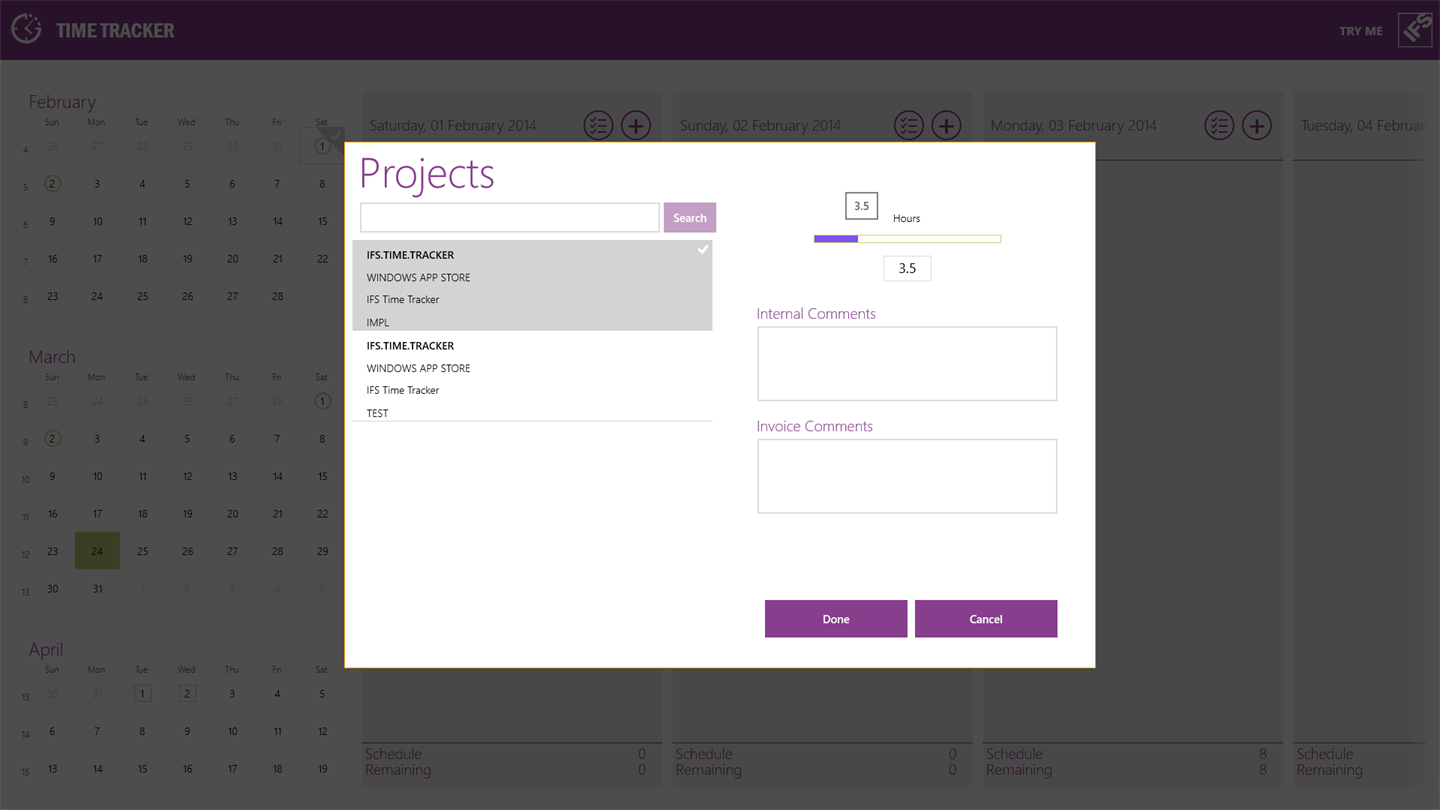Click Saturday, 01 February 2014 column header
This screenshot has height=810, width=1440.
(x=453, y=126)
